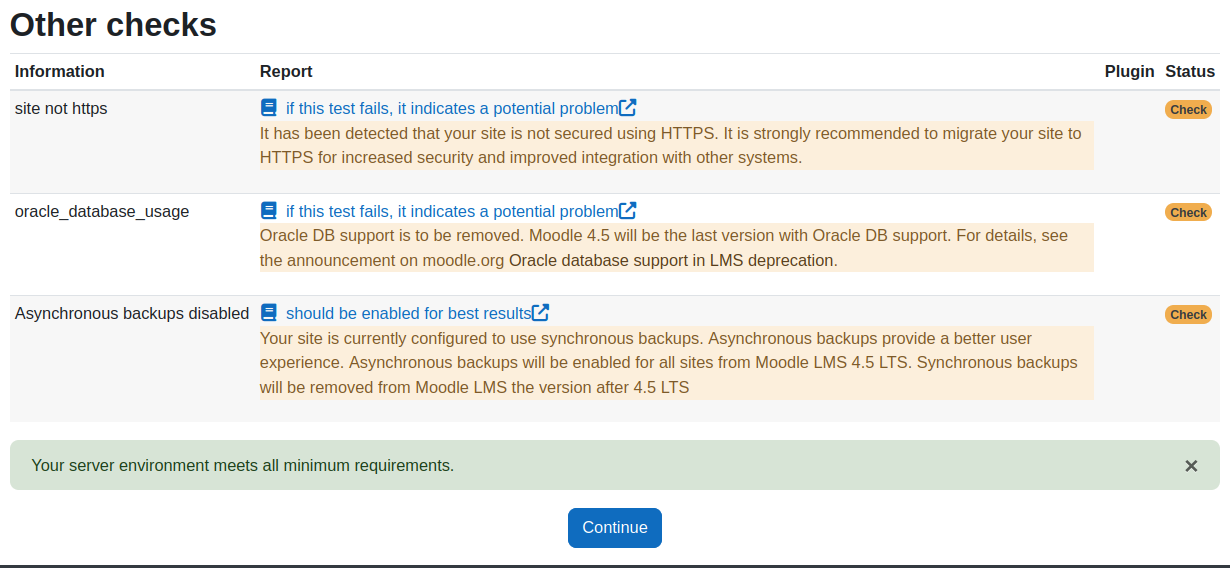
Task: Open 'if this test fails' link for oracle_database_usage
Action: point(452,211)
